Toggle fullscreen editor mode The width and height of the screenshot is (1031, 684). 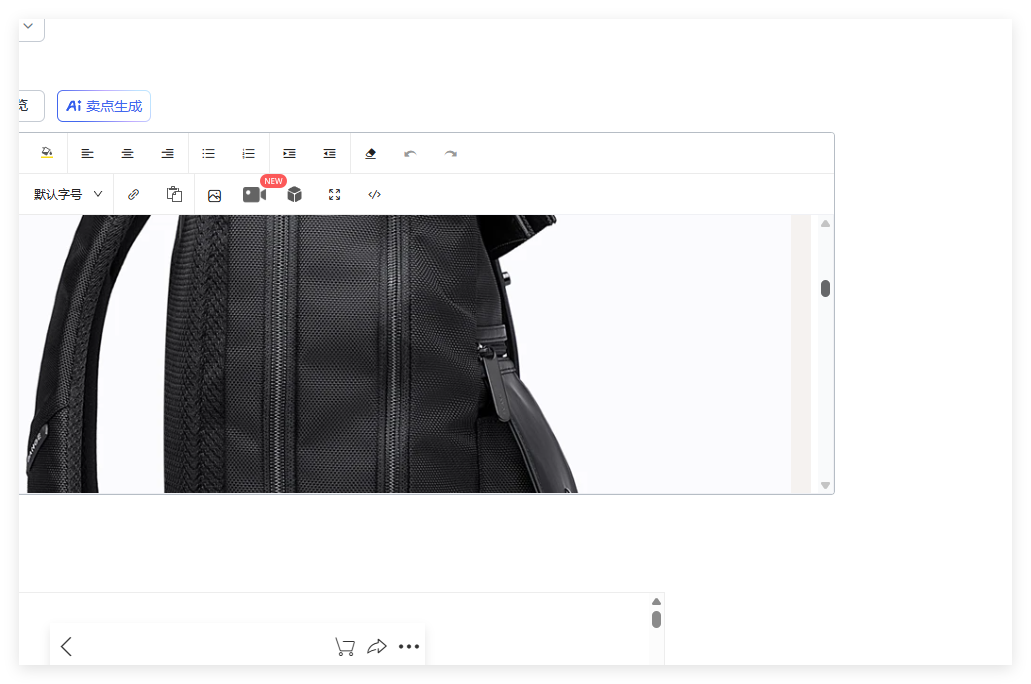(x=335, y=194)
